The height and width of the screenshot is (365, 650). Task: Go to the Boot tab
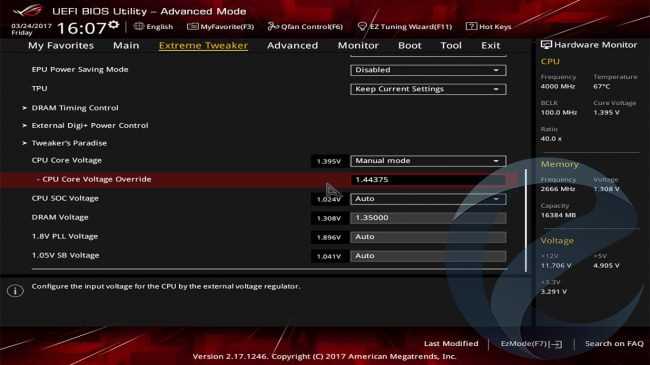(x=410, y=45)
